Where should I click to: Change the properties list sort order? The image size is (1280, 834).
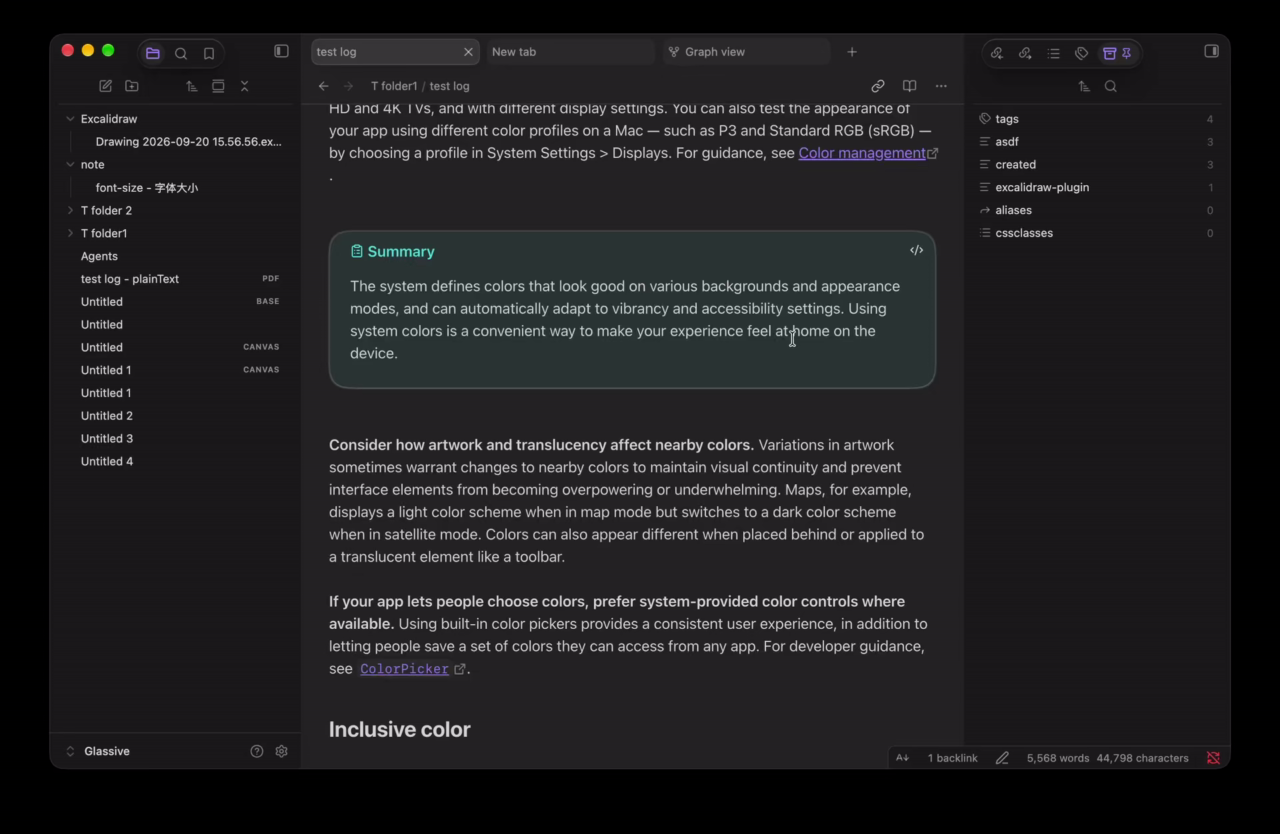[x=1084, y=86]
